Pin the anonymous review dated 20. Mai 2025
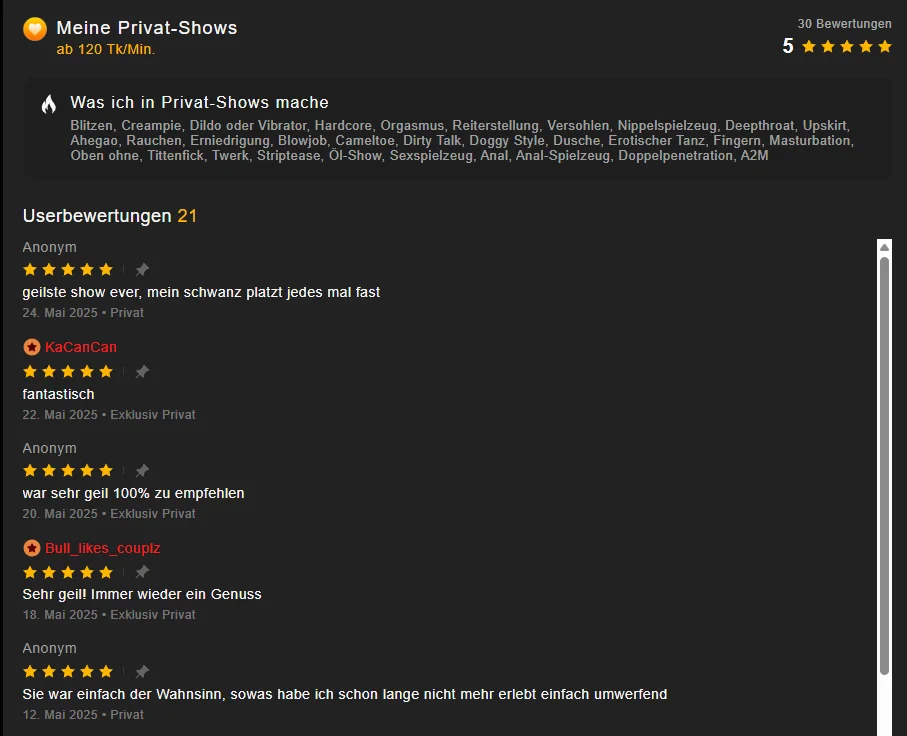 pos(142,471)
